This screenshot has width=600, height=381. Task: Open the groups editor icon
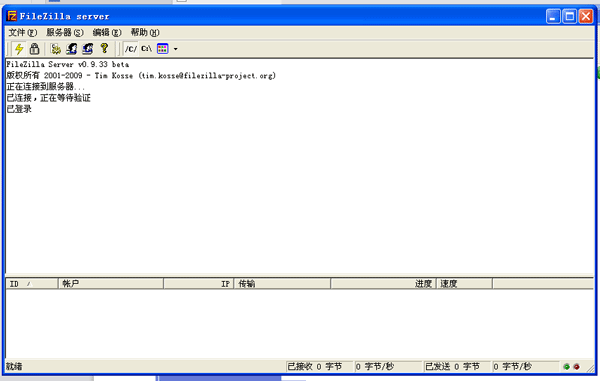pyautogui.click(x=88, y=49)
